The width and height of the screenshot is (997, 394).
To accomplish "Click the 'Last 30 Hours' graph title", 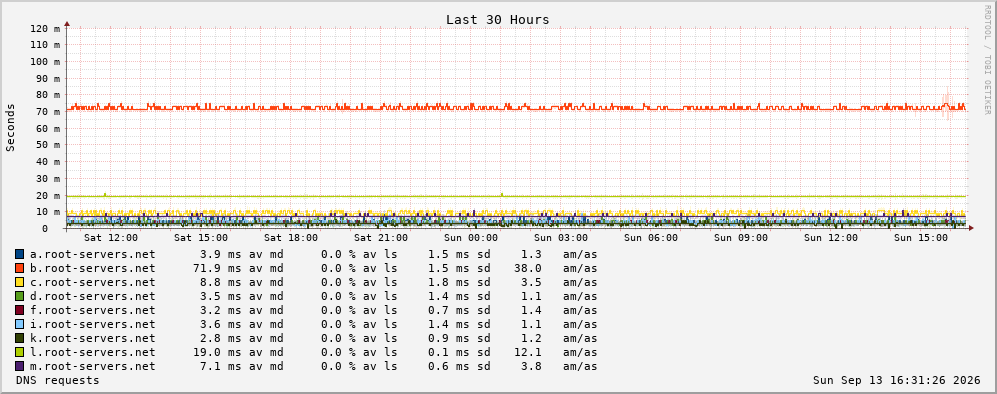I will [x=497, y=20].
